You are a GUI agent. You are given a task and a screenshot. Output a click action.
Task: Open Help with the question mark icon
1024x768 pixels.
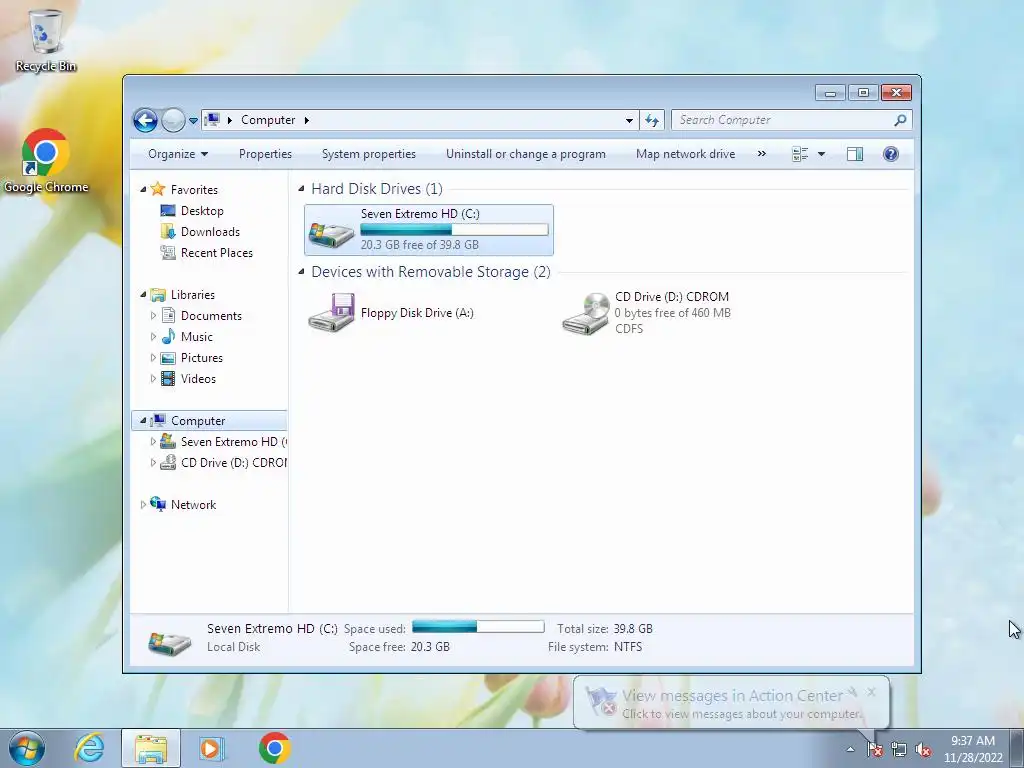(x=891, y=154)
